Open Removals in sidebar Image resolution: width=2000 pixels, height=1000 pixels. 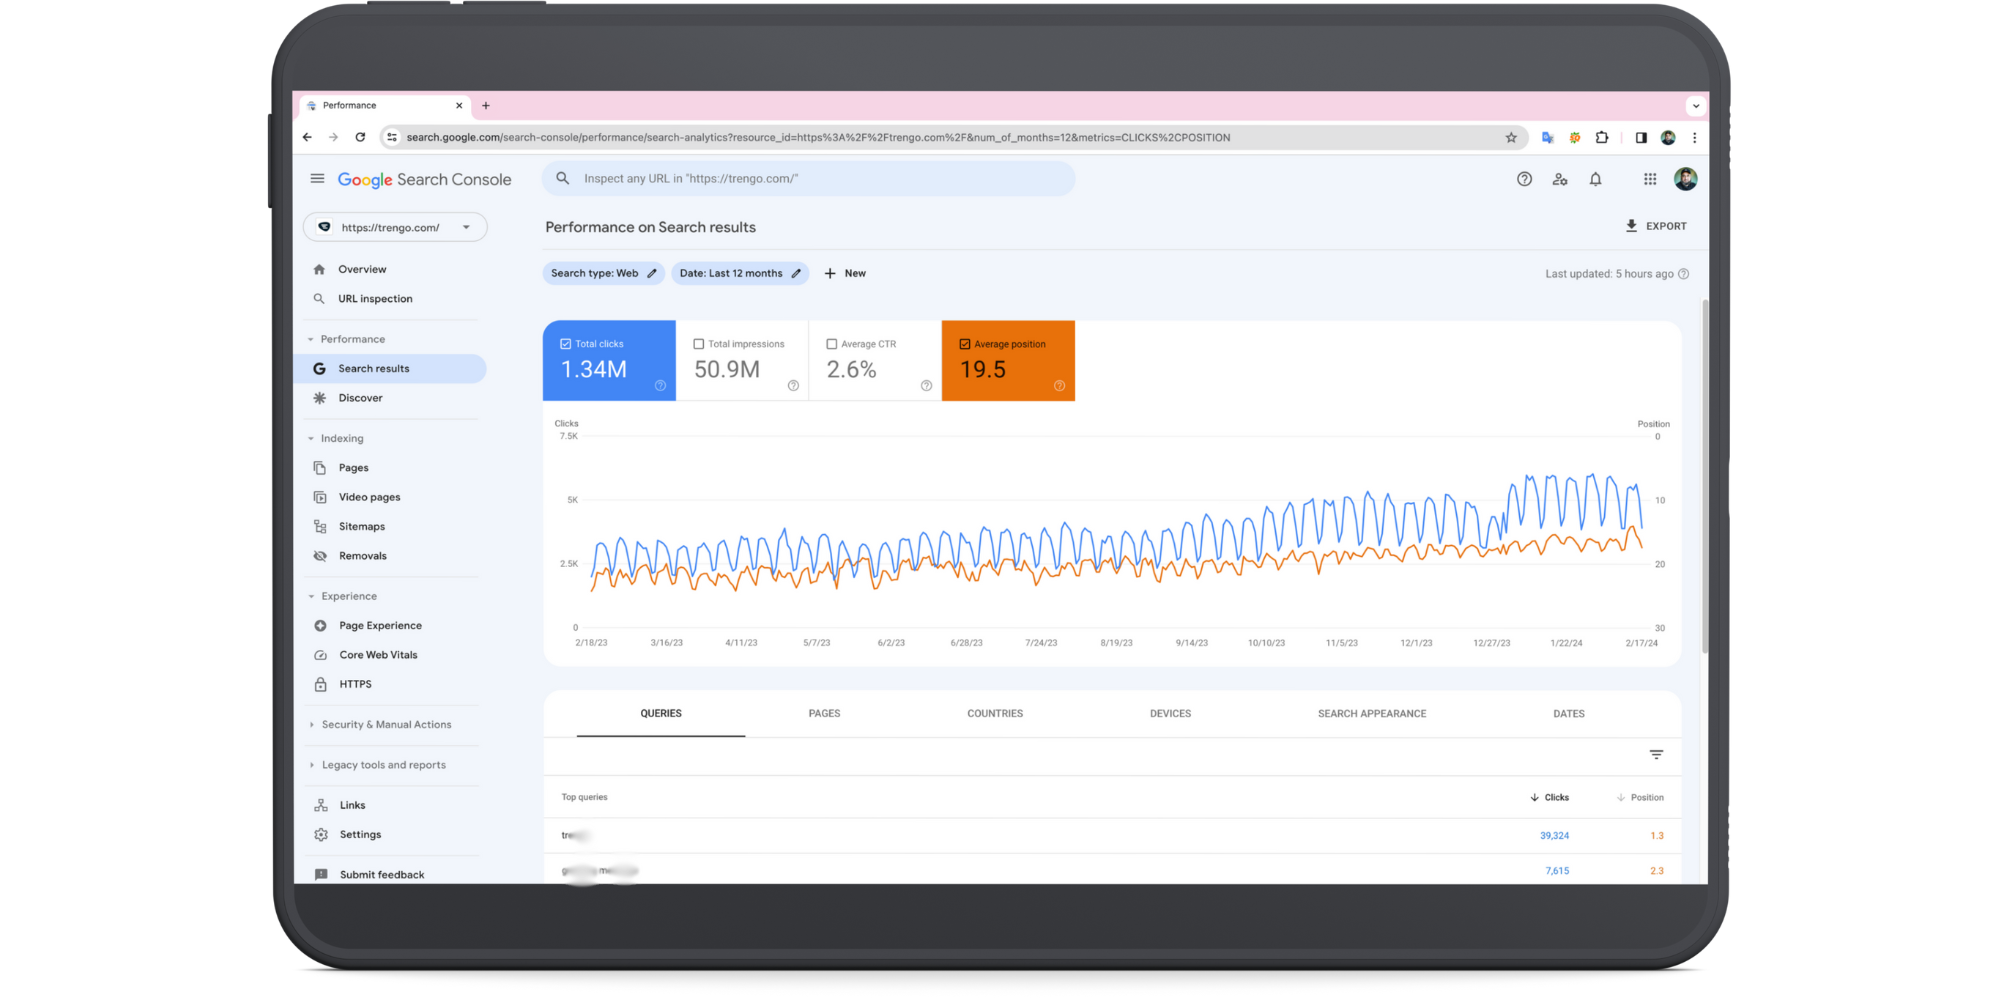(362, 556)
